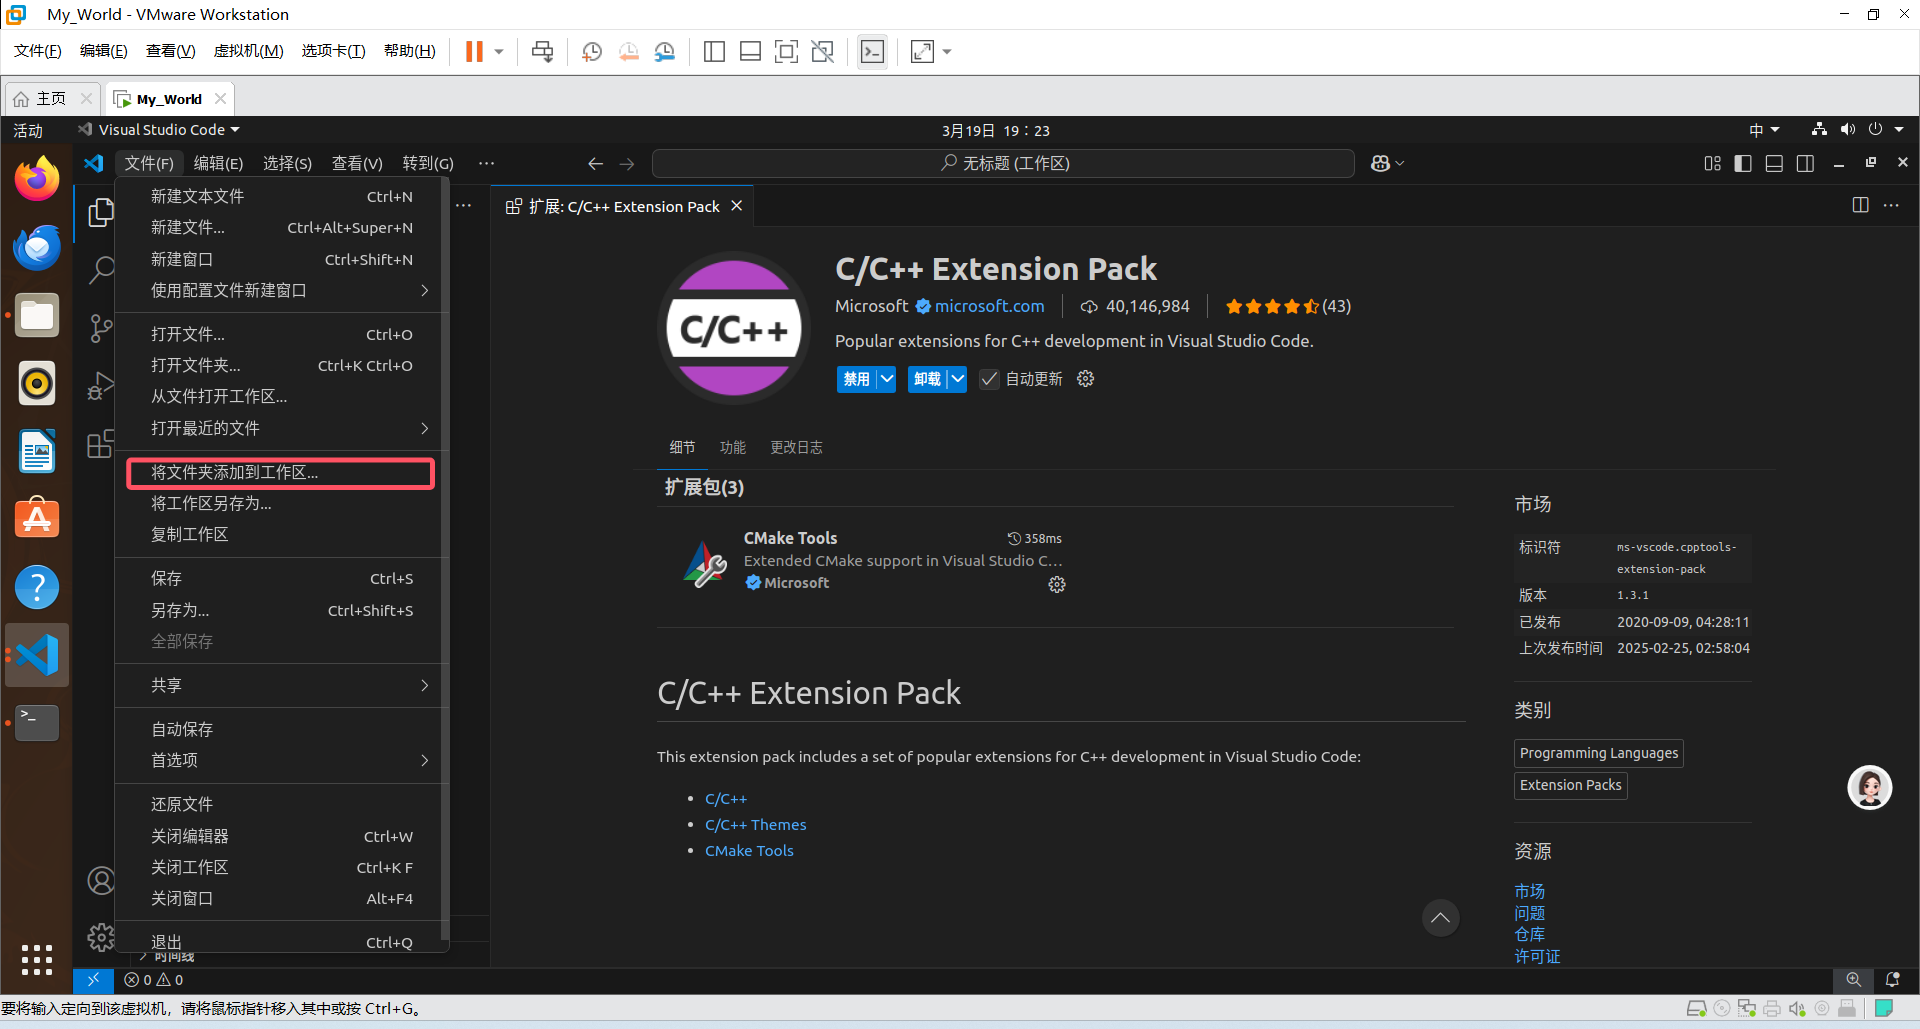The image size is (1920, 1029).
Task: Expand the 共享 submenu
Action: tap(281, 685)
